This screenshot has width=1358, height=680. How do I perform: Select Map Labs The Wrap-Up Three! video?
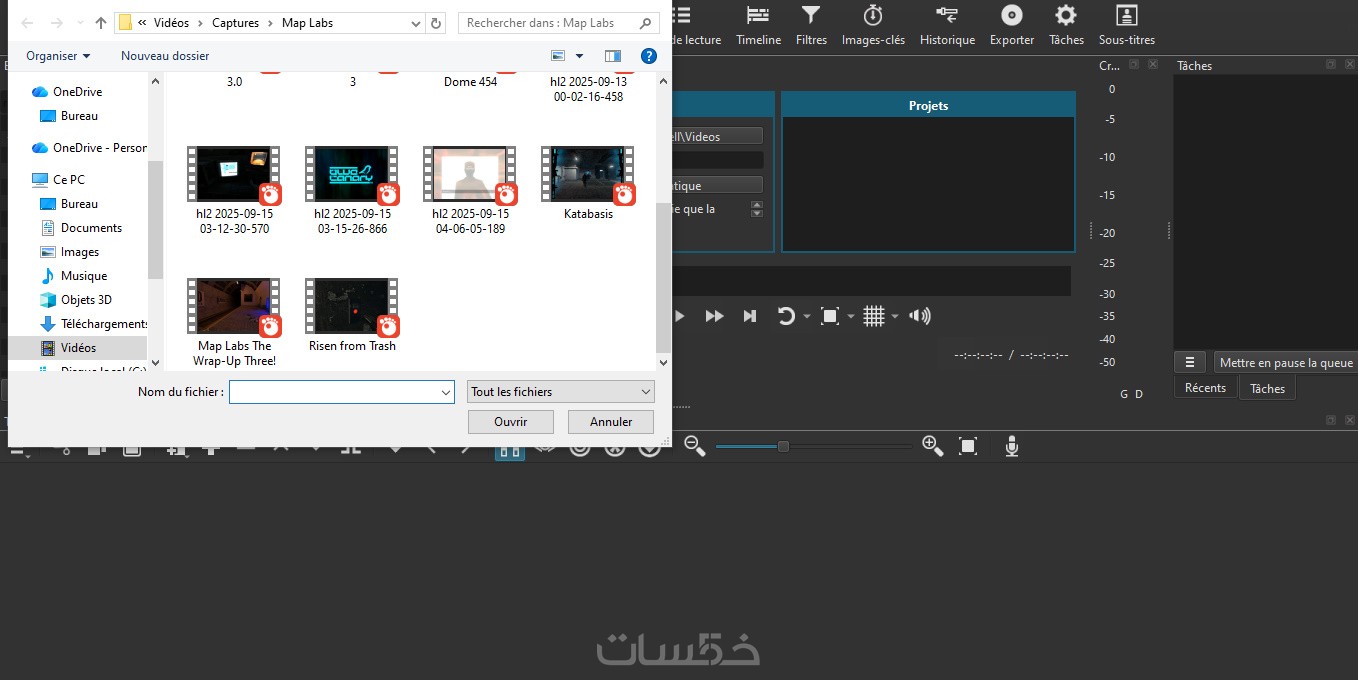click(234, 322)
